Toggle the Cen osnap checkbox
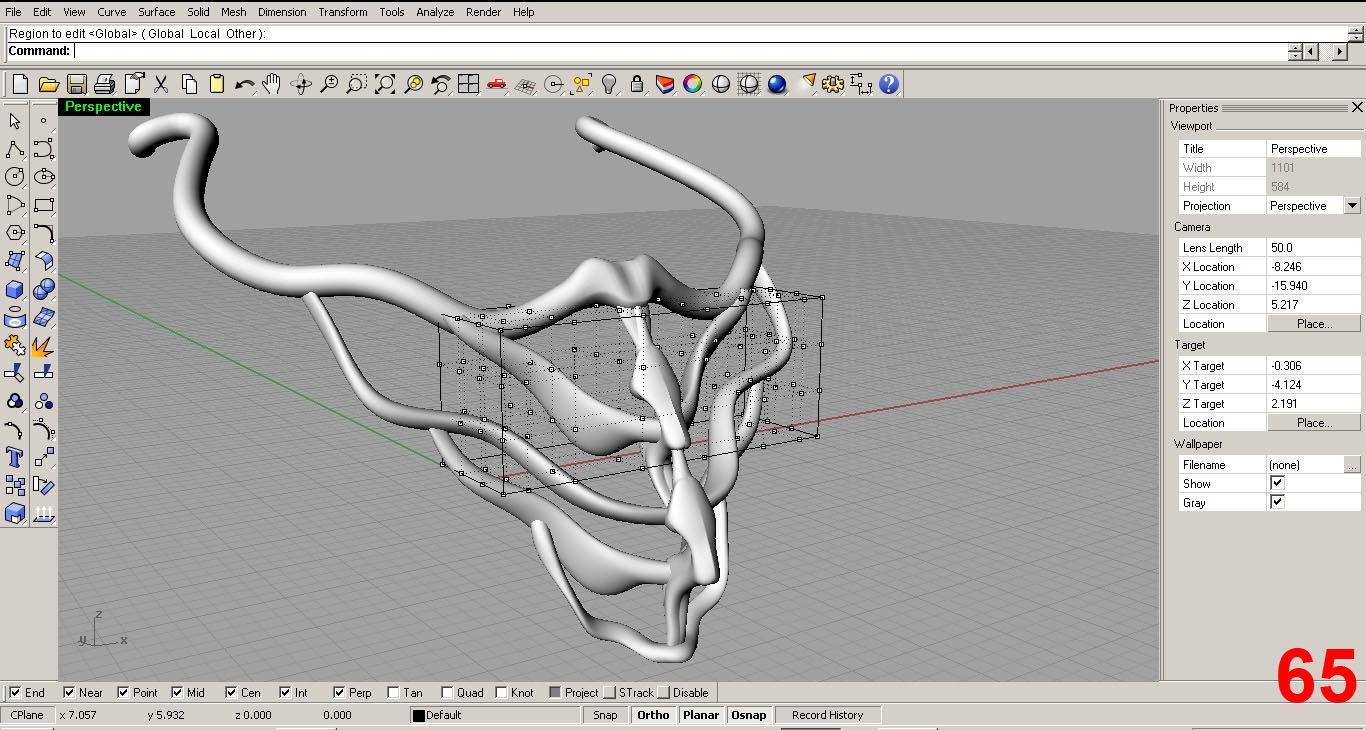Screen dimensions: 1366x730 pyautogui.click(x=231, y=692)
